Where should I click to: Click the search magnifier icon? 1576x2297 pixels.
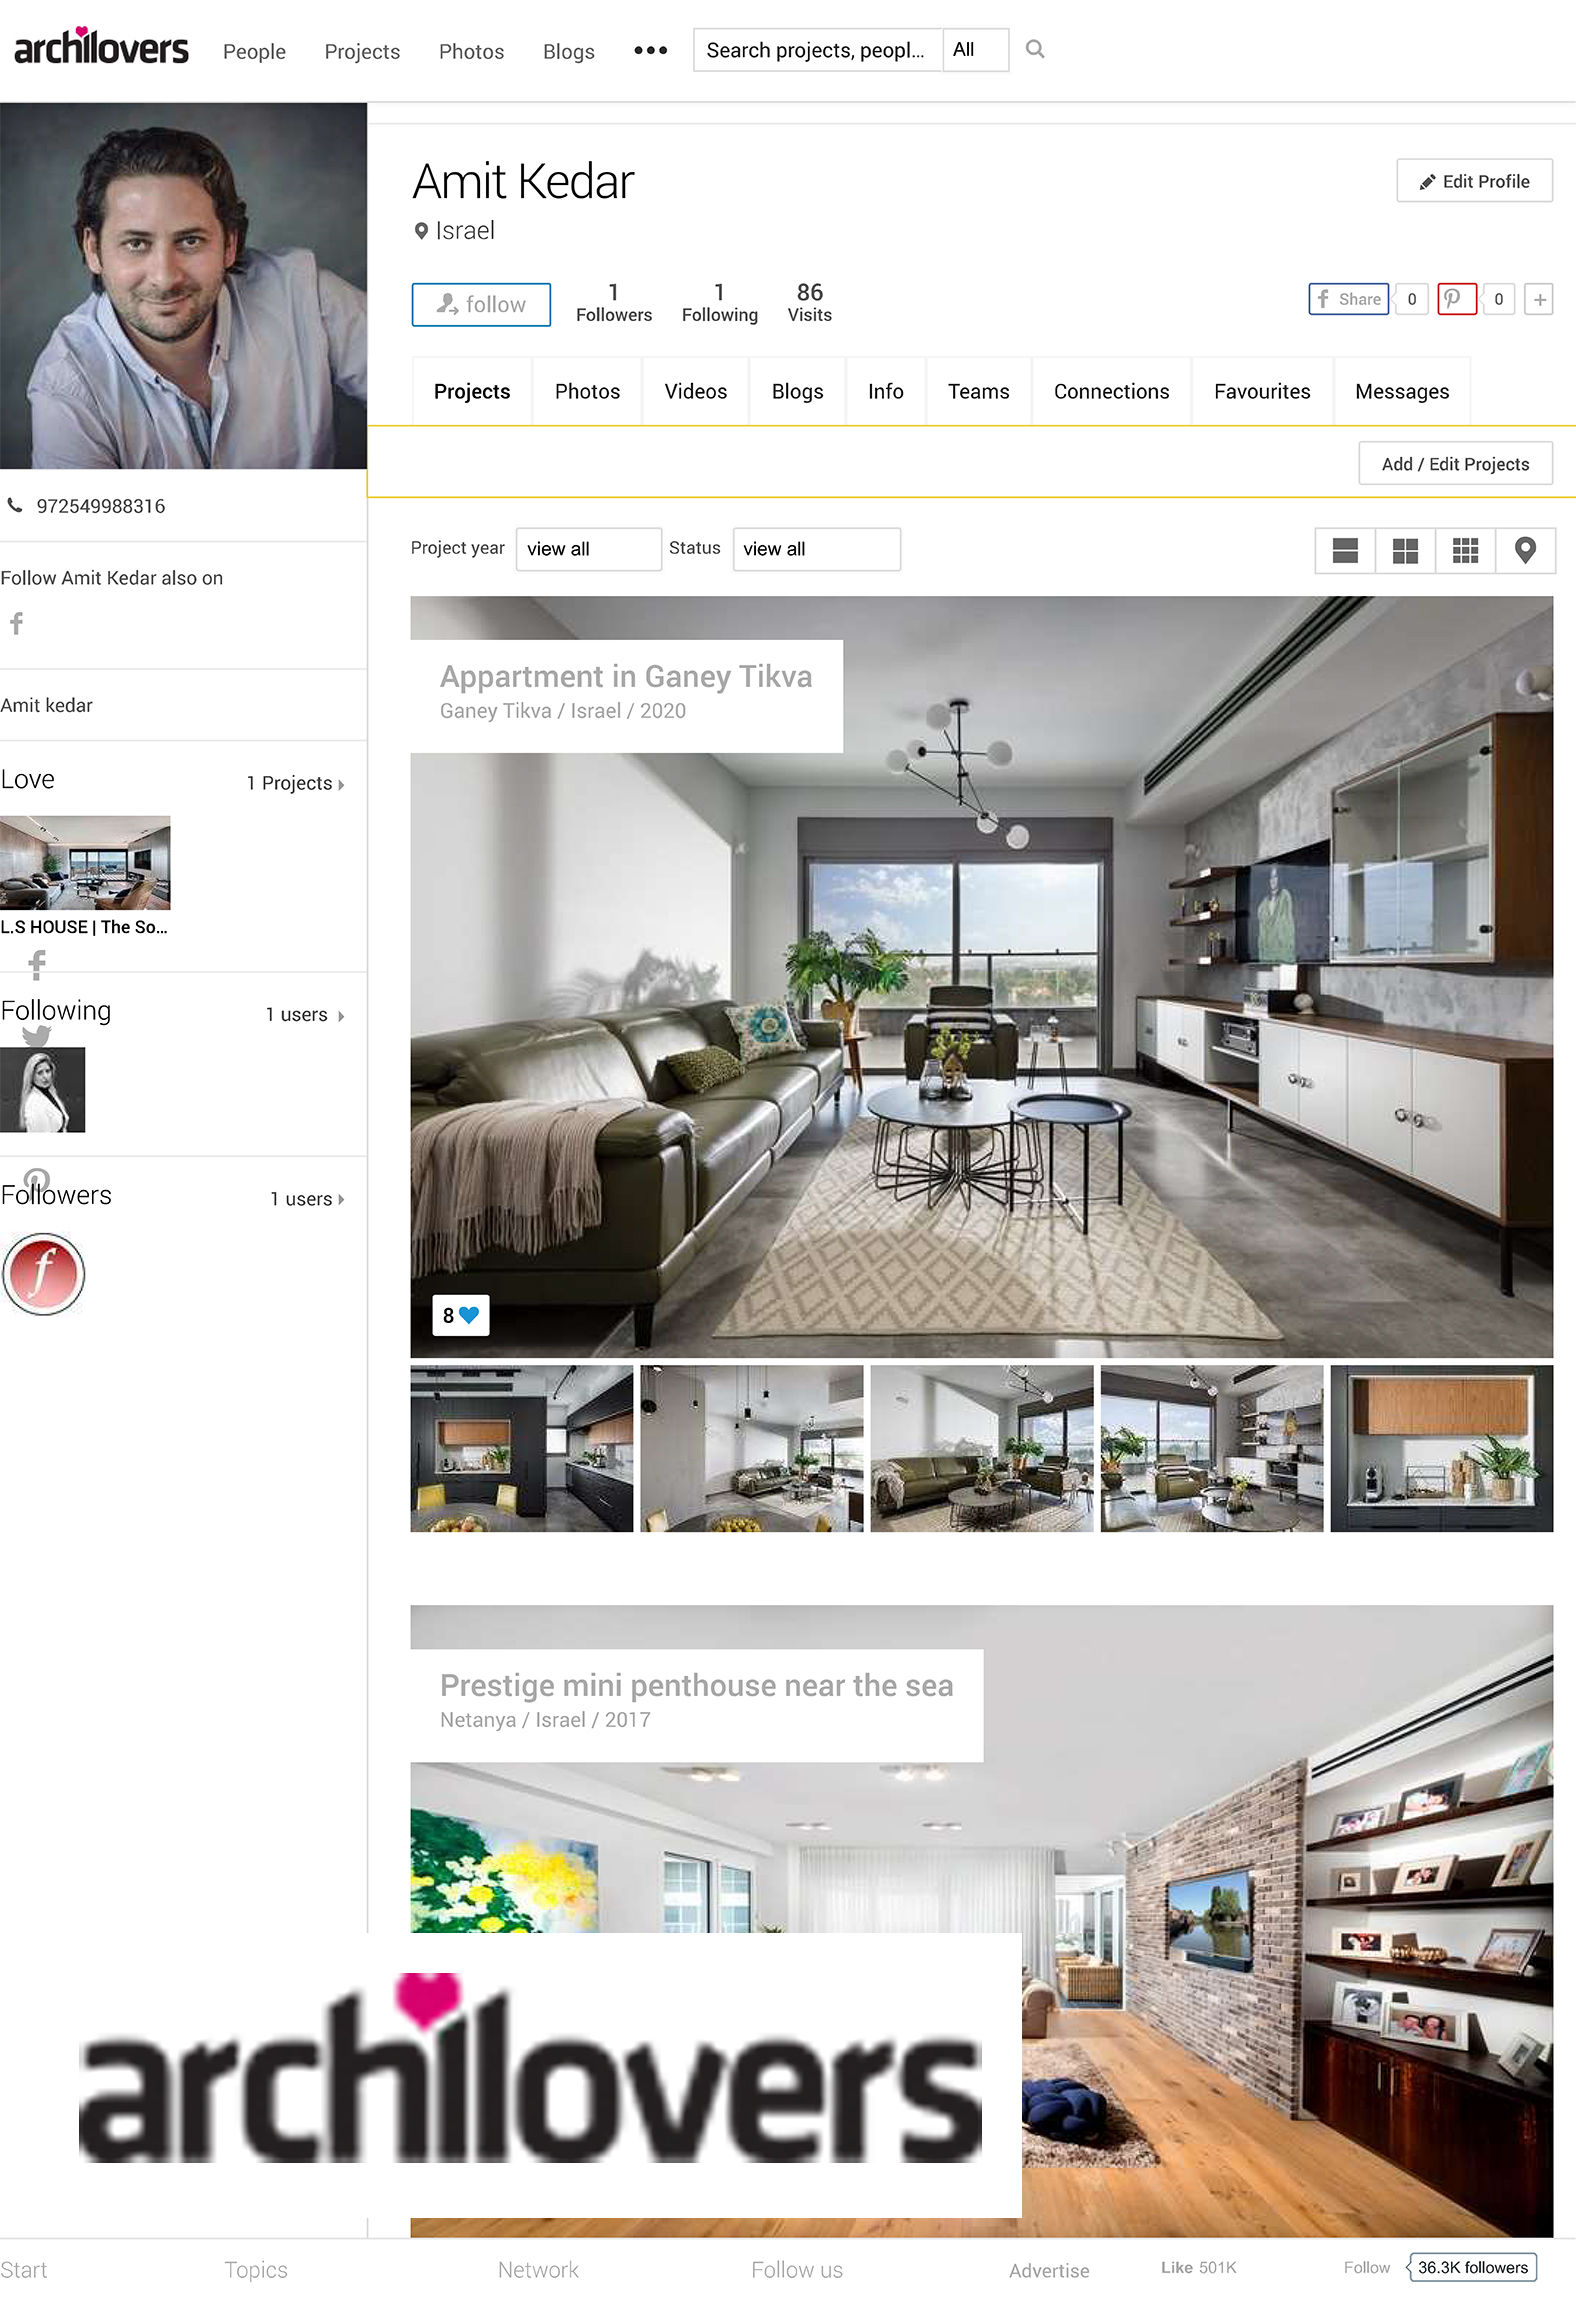[x=1035, y=49]
